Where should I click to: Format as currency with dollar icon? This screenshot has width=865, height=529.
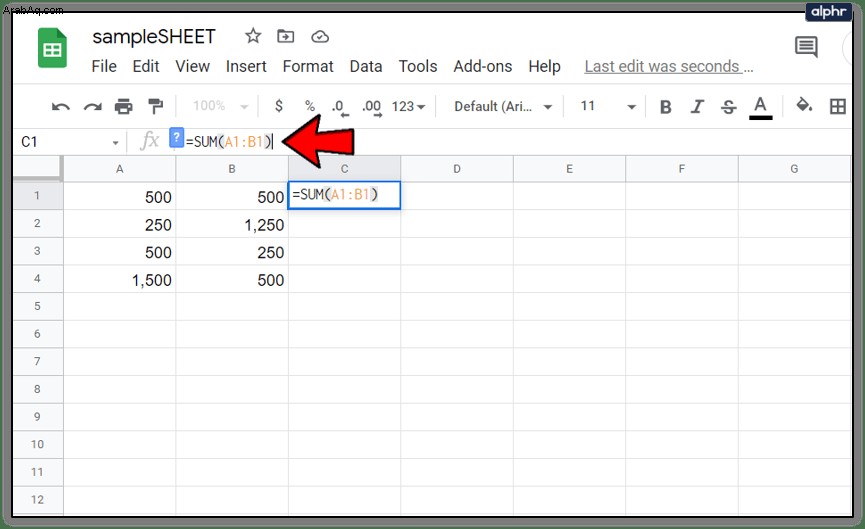point(279,105)
